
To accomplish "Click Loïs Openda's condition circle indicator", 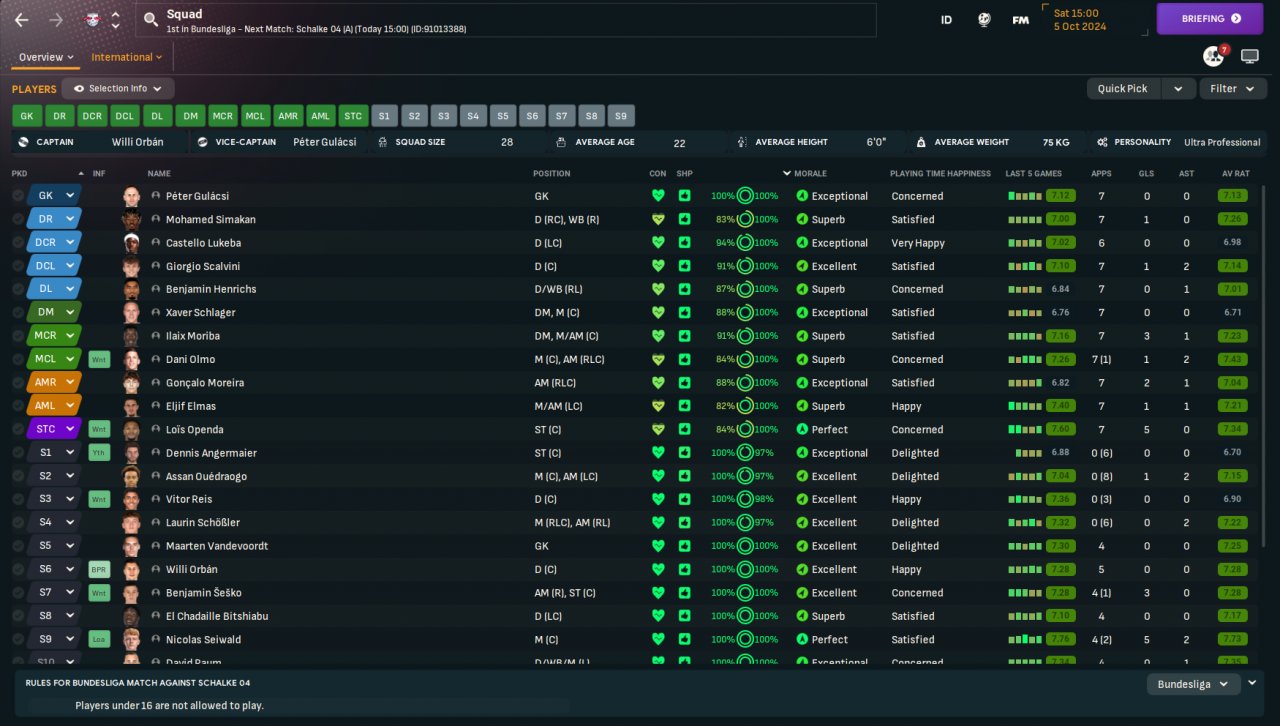I will click(745, 429).
